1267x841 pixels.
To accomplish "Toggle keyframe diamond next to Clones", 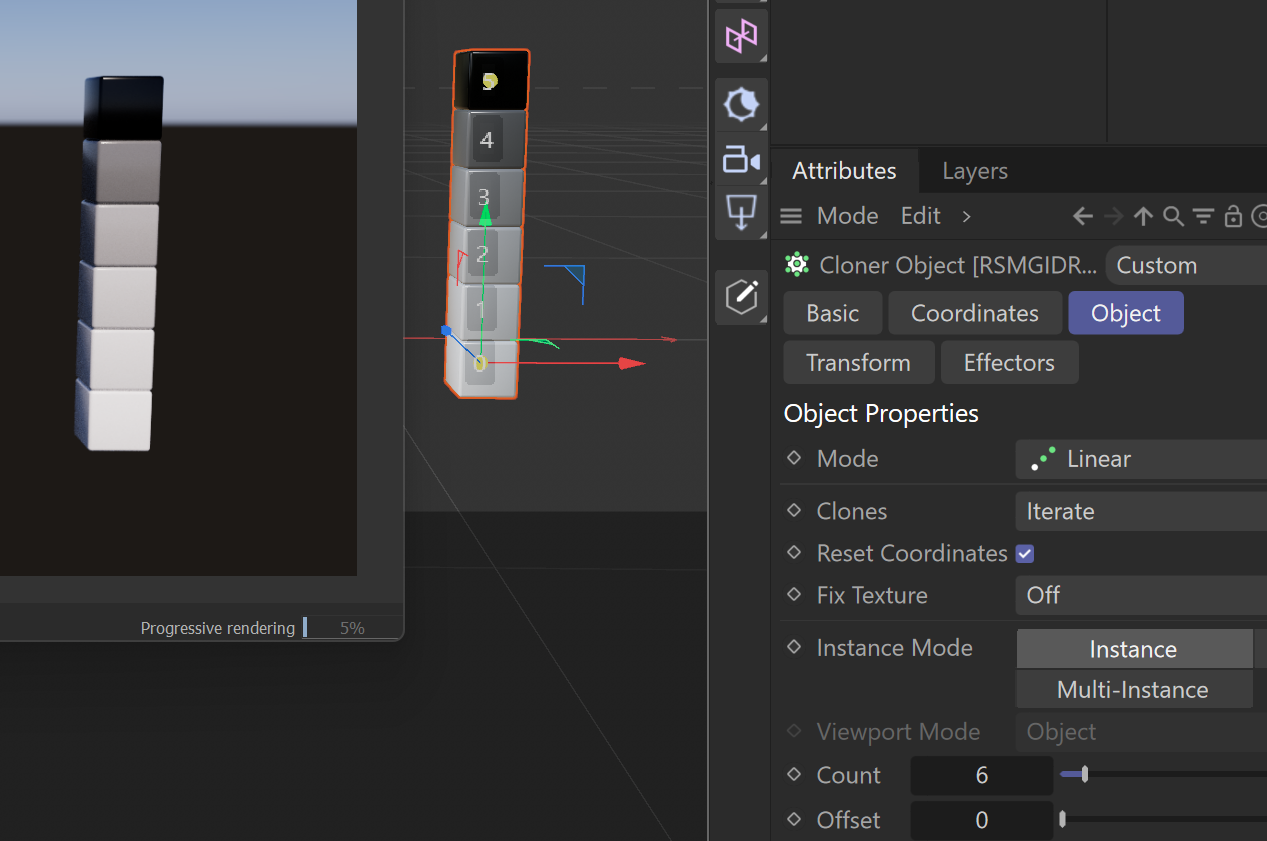I will click(x=794, y=511).
